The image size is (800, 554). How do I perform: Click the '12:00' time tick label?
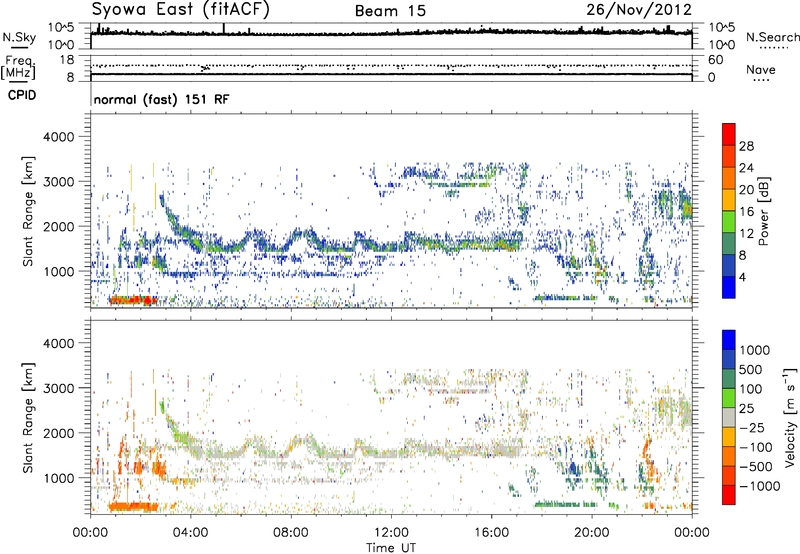tap(391, 533)
